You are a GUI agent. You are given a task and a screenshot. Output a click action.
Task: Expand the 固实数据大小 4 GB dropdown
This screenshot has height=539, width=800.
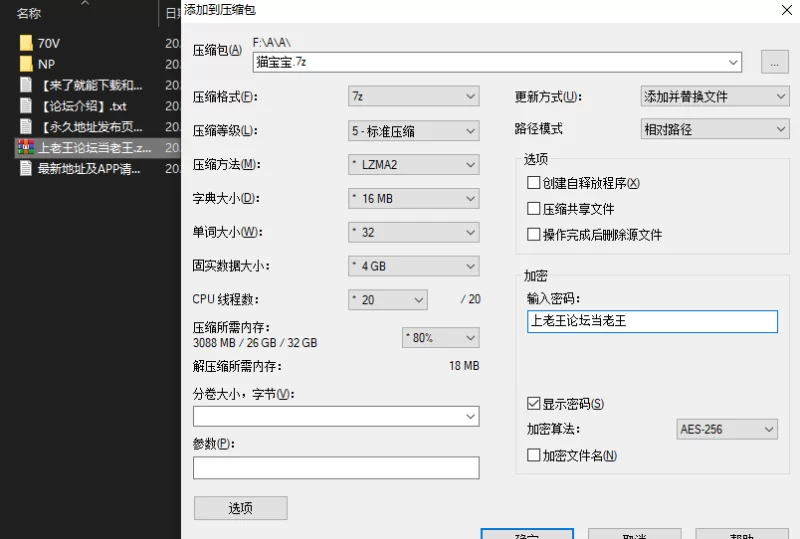[414, 266]
